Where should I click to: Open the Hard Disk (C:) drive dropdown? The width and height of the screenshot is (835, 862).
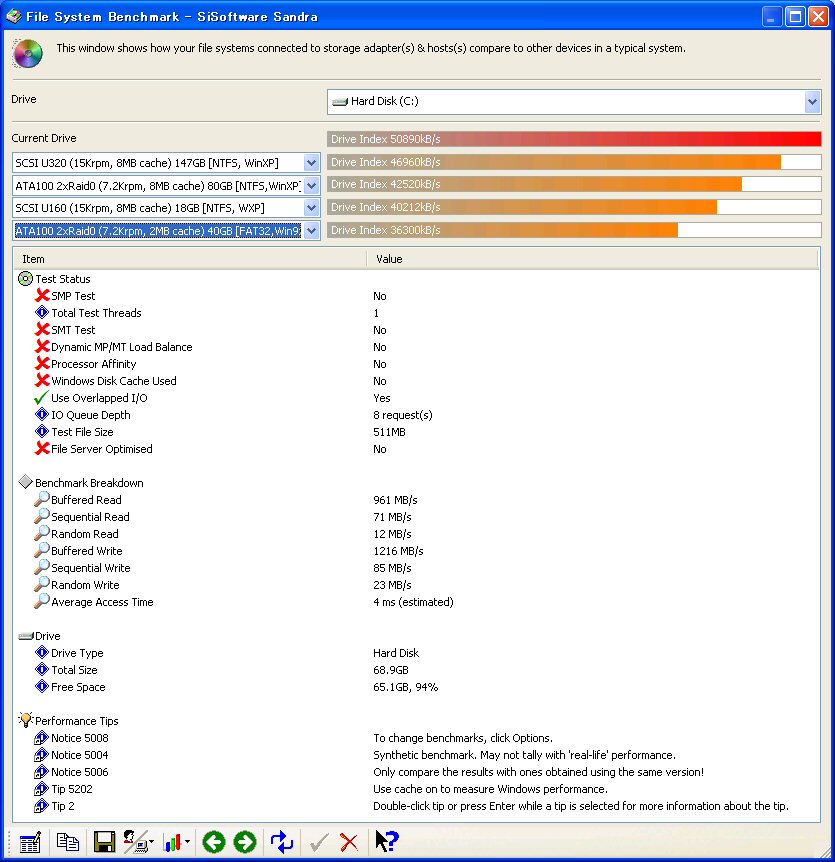812,102
